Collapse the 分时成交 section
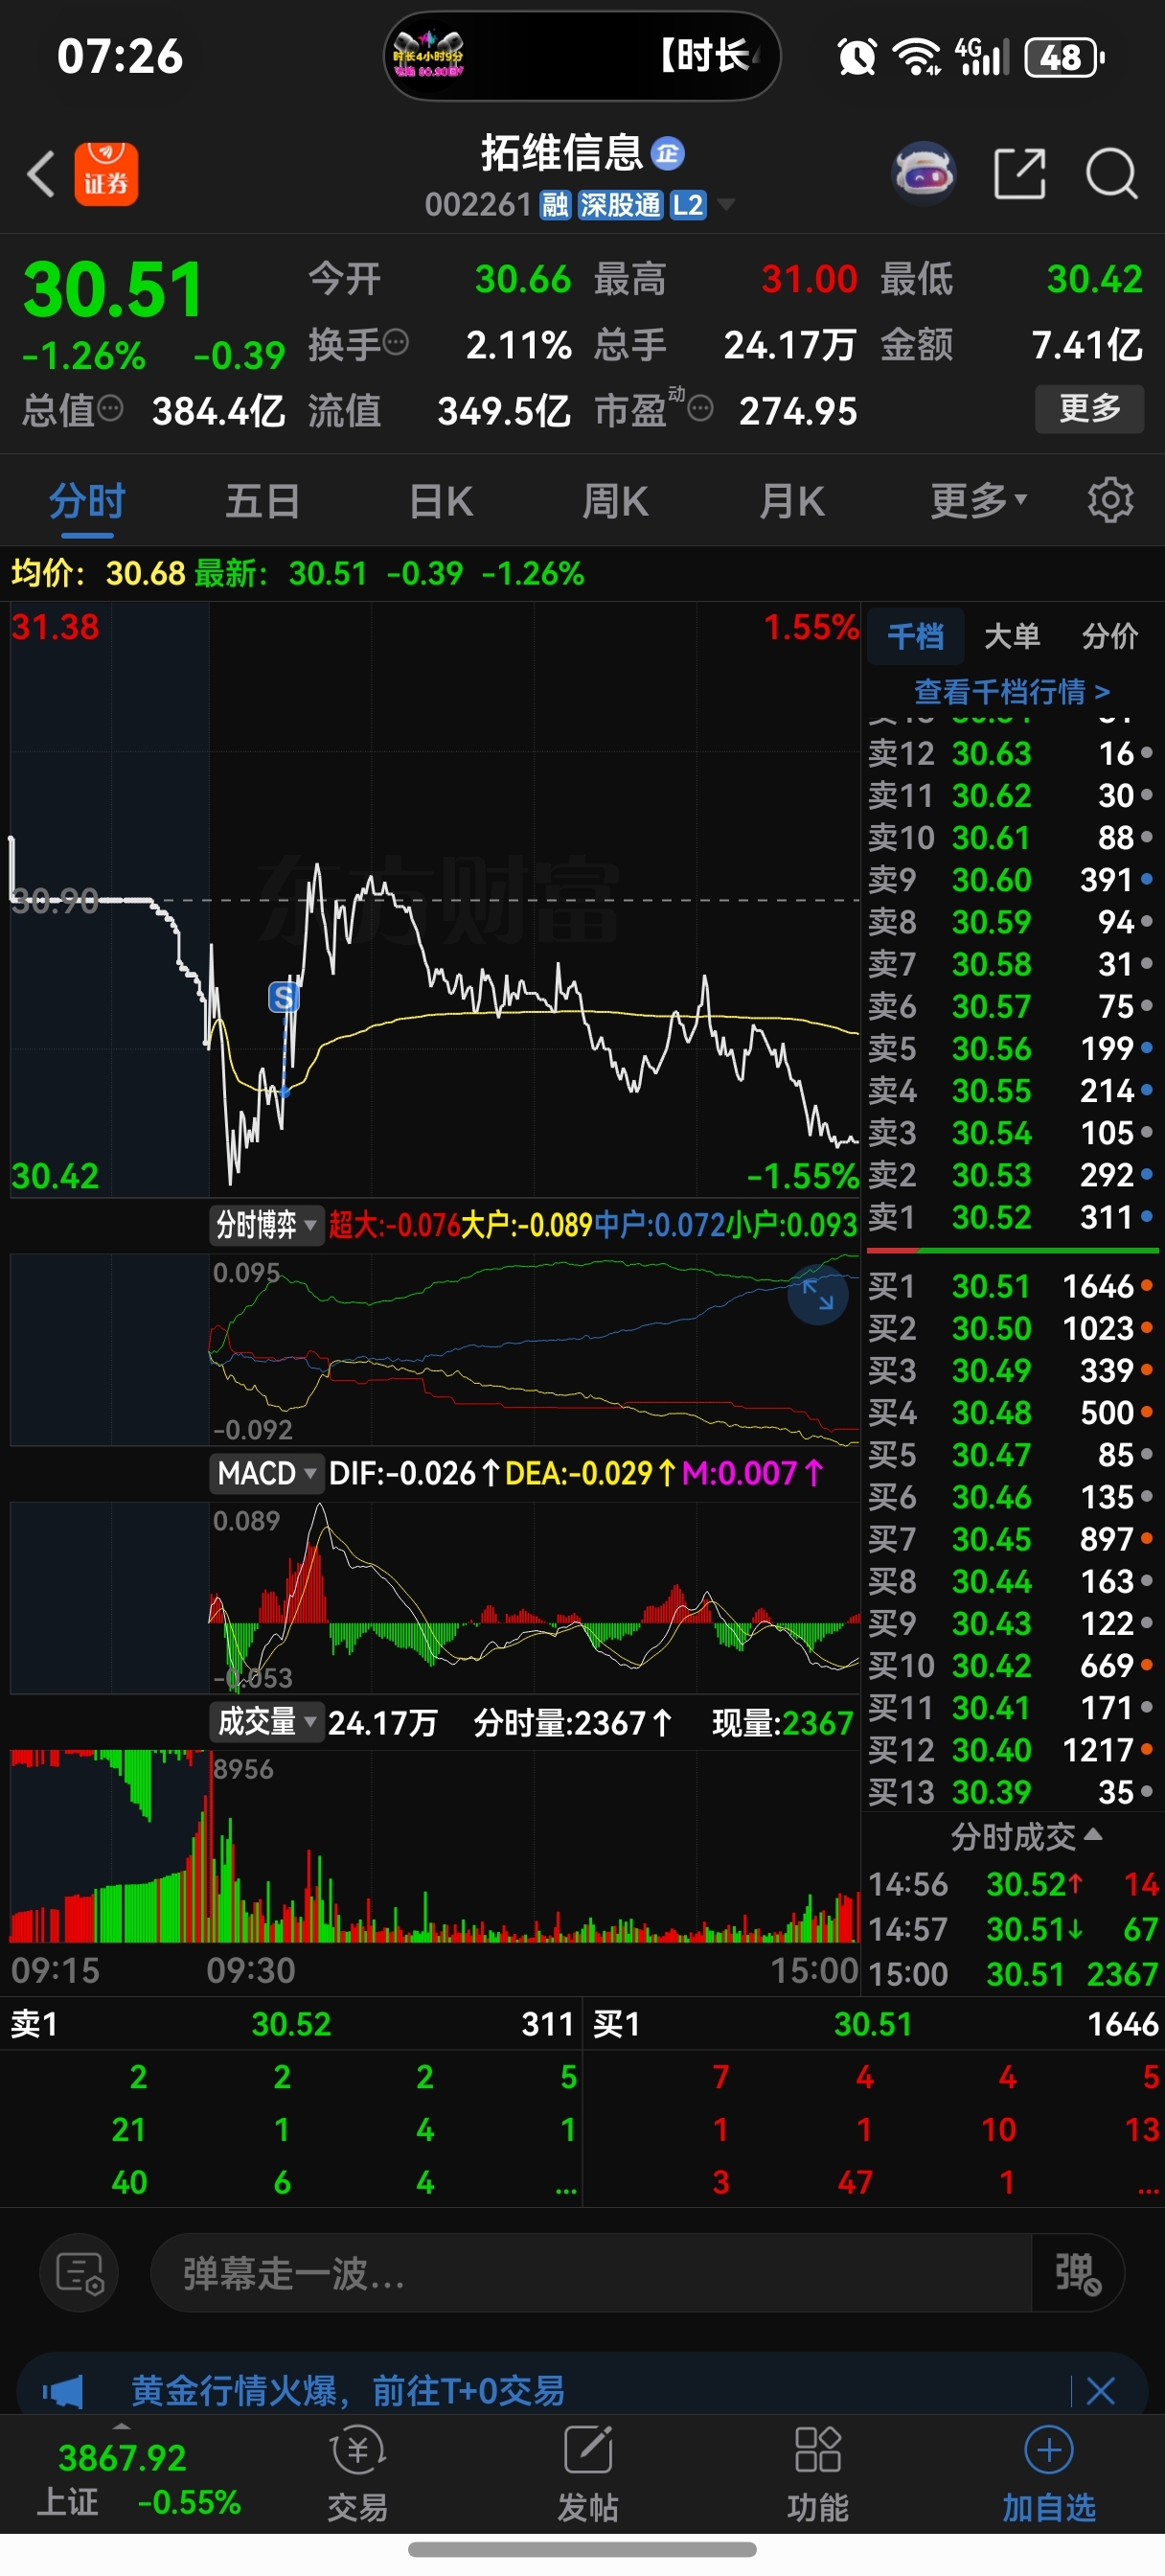This screenshot has width=1165, height=2576. 1027,1836
